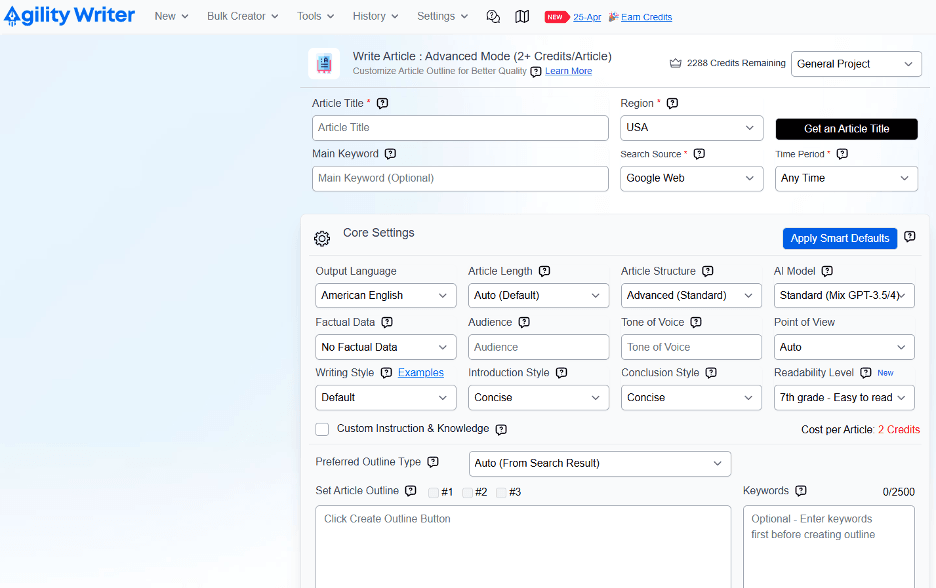Check the #3 outline checkbox
This screenshot has height=588, width=936.
(501, 492)
